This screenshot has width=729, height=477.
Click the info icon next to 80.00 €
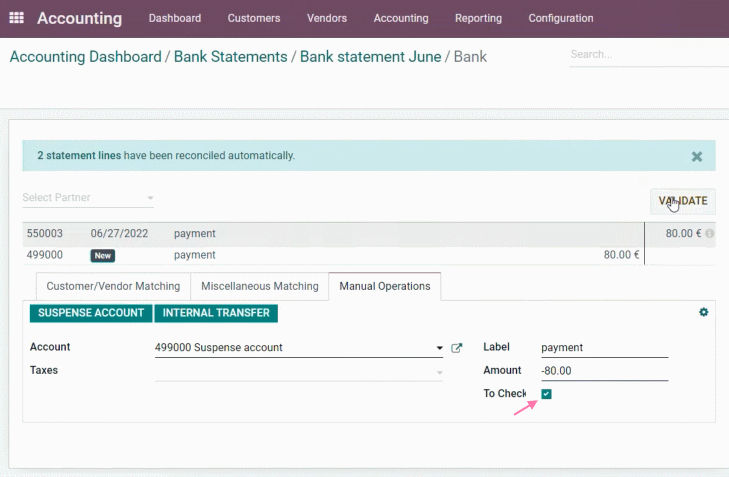[x=709, y=233]
